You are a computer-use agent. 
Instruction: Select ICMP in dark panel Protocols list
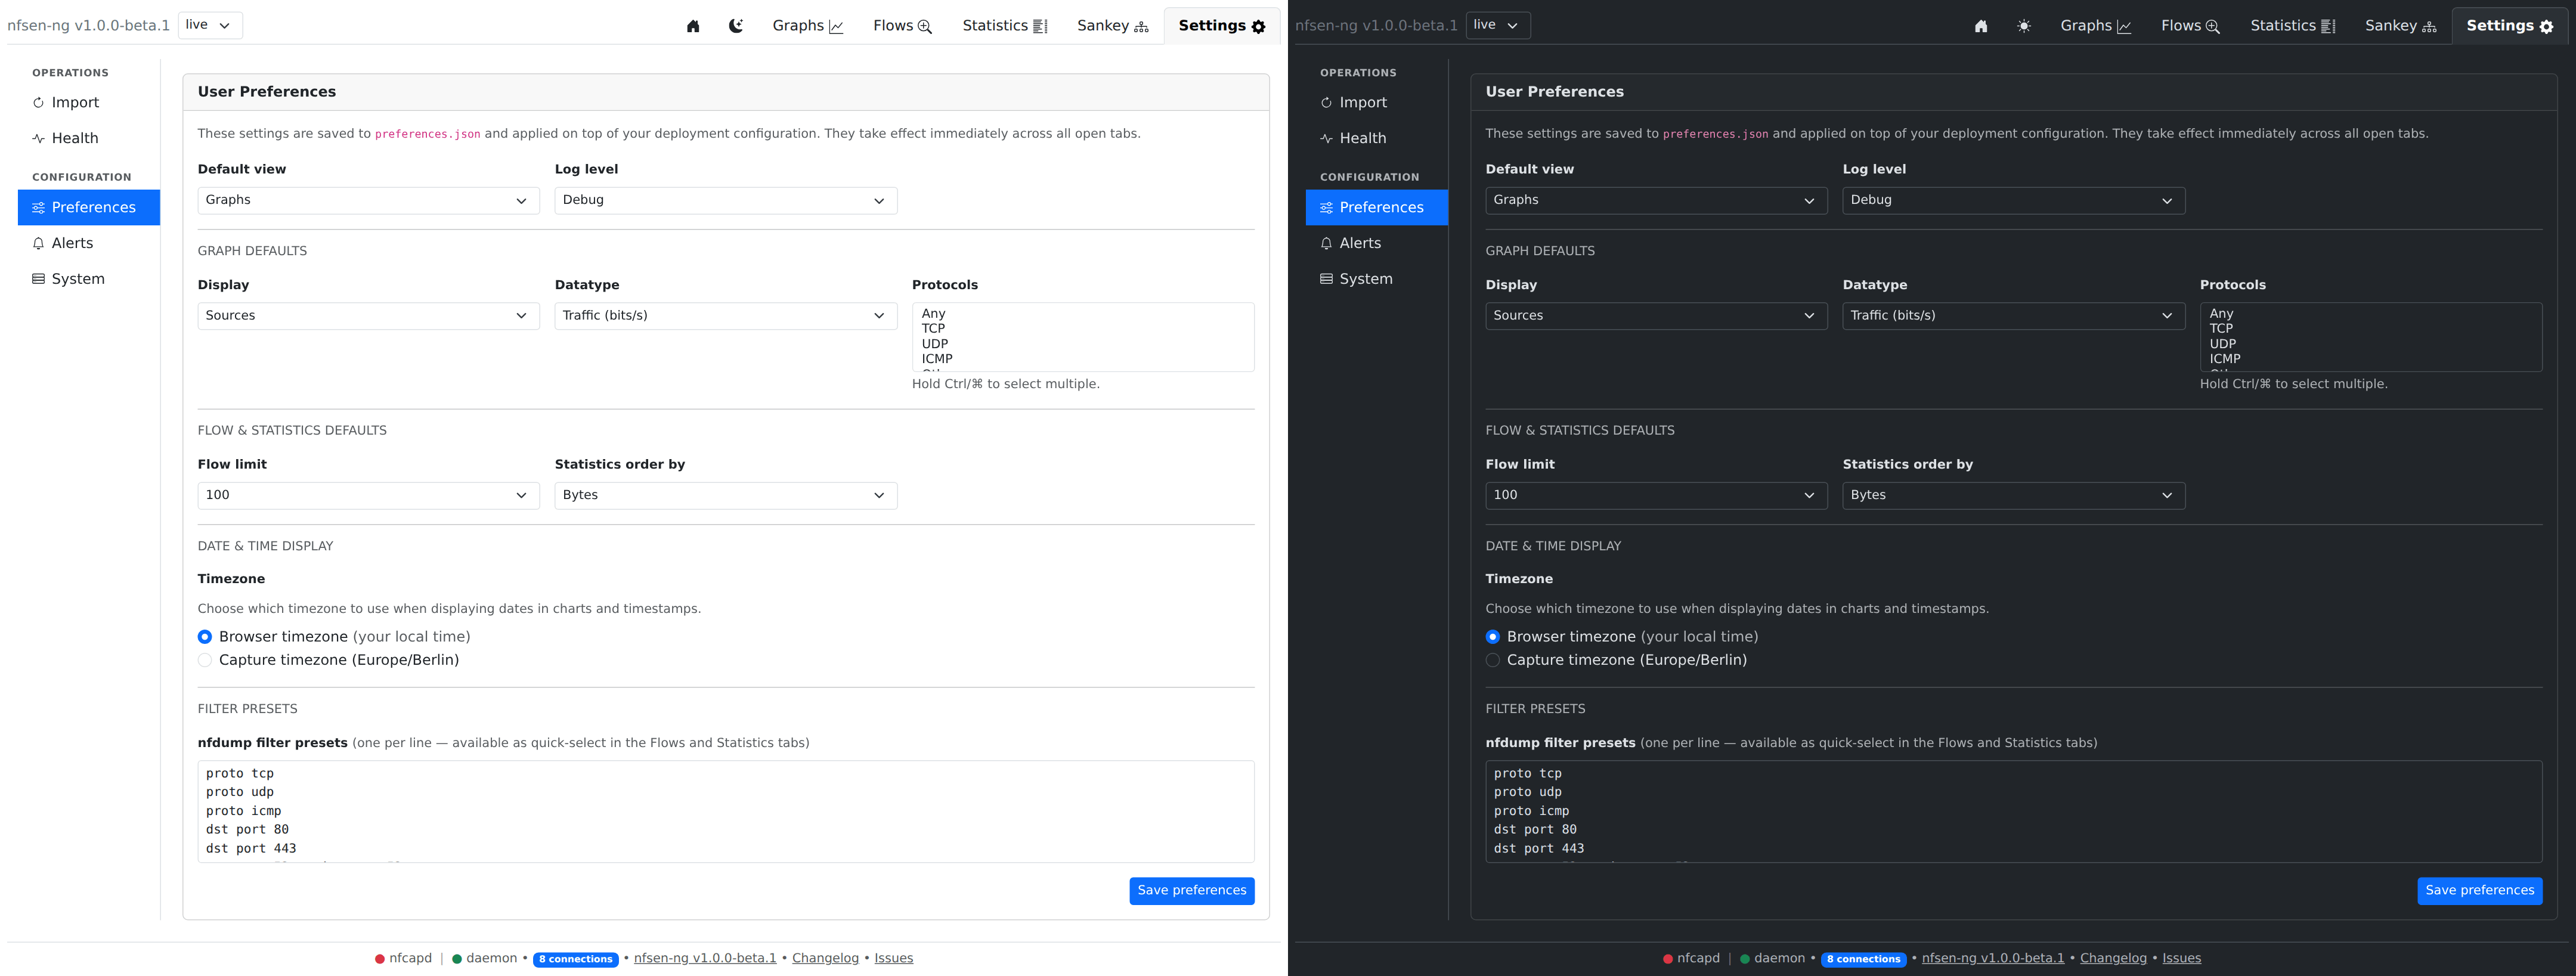[2371, 359]
